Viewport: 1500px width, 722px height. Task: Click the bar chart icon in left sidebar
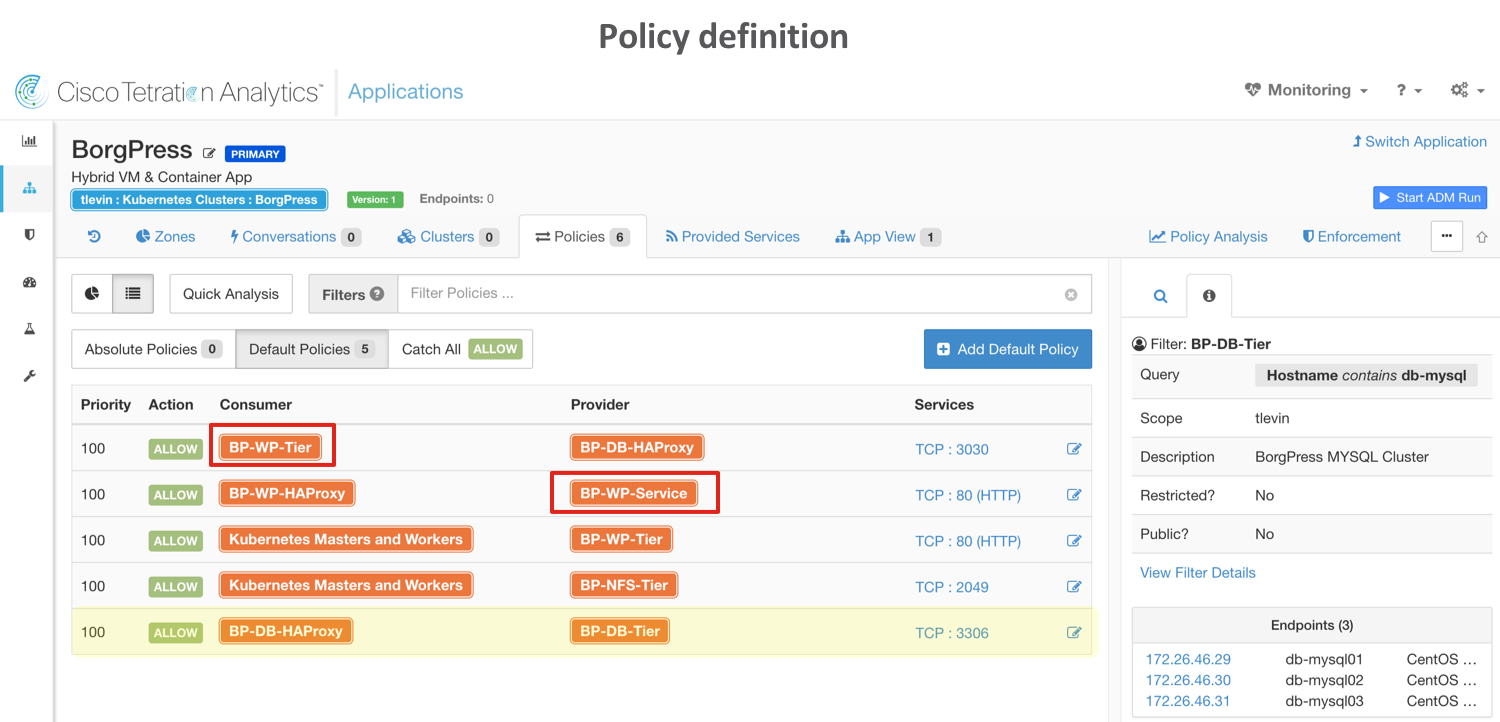[29, 141]
